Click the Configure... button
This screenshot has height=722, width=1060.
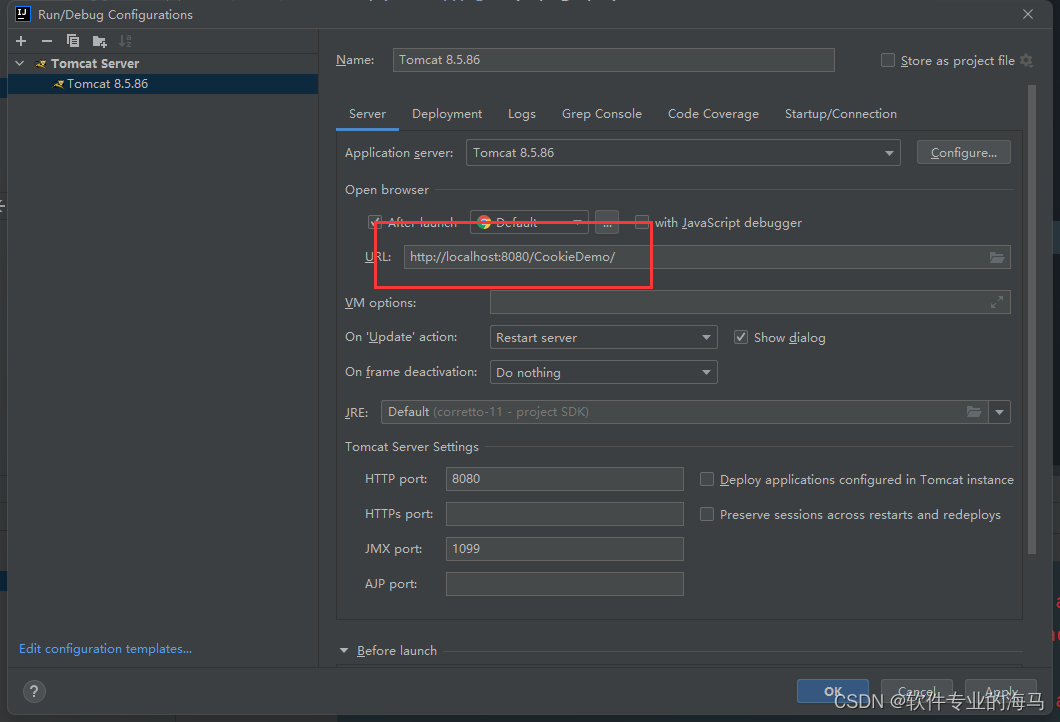(963, 153)
